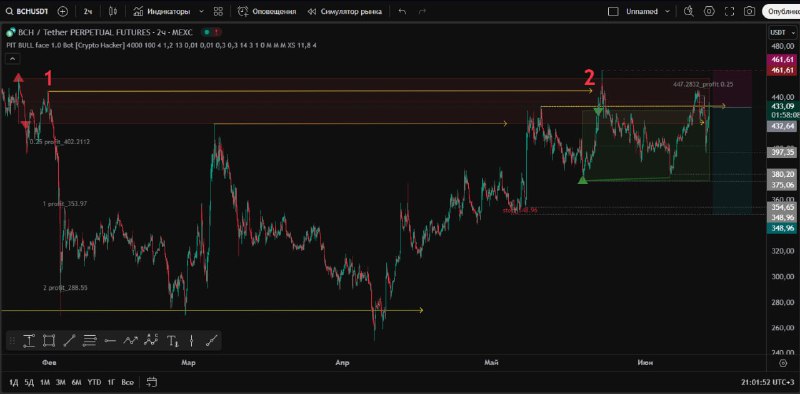Open chart settings hexagon icon
Image resolution: width=800 pixels, height=394 pixels.
tap(709, 11)
